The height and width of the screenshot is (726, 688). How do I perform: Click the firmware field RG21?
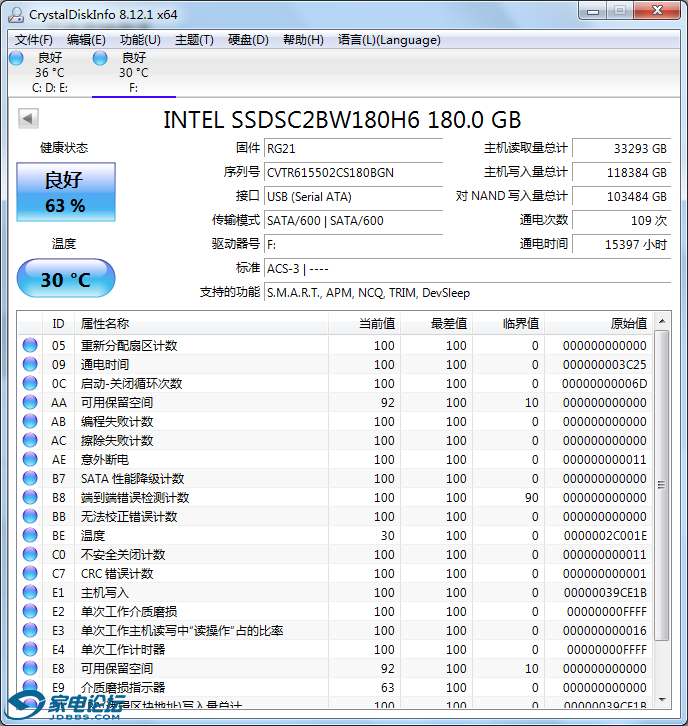click(x=353, y=149)
